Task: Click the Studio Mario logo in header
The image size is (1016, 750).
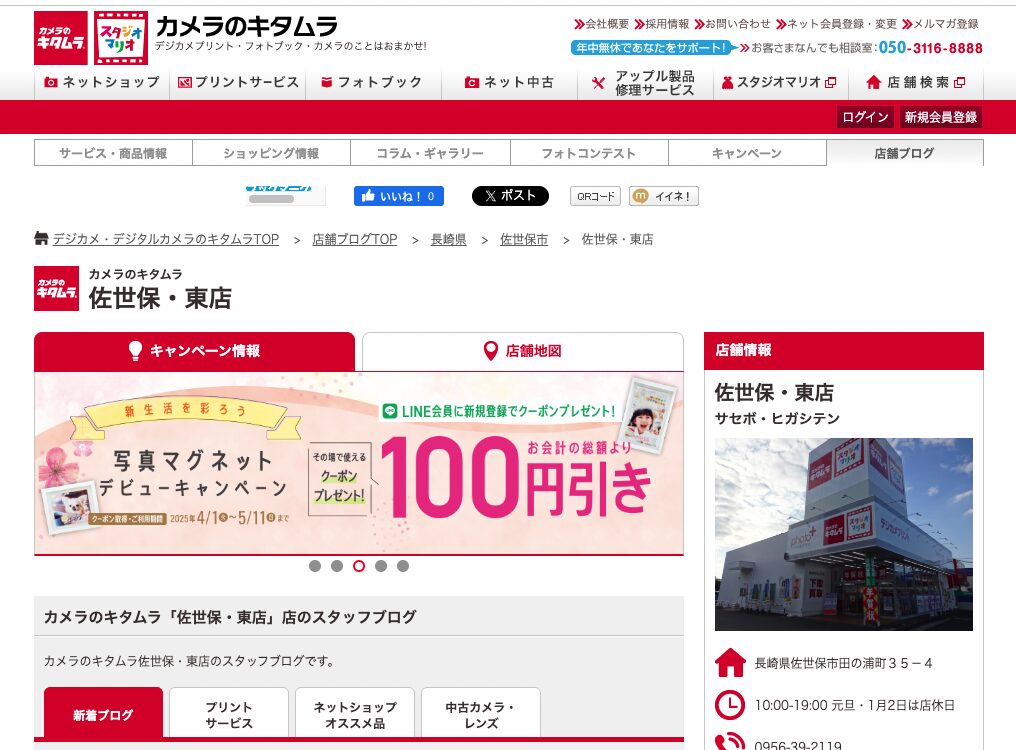Action: point(121,38)
